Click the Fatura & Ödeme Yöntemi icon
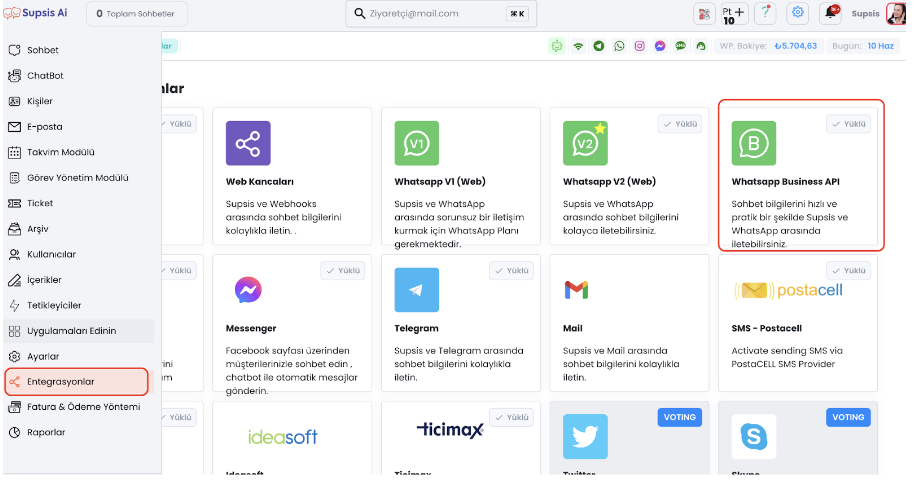 (15, 407)
